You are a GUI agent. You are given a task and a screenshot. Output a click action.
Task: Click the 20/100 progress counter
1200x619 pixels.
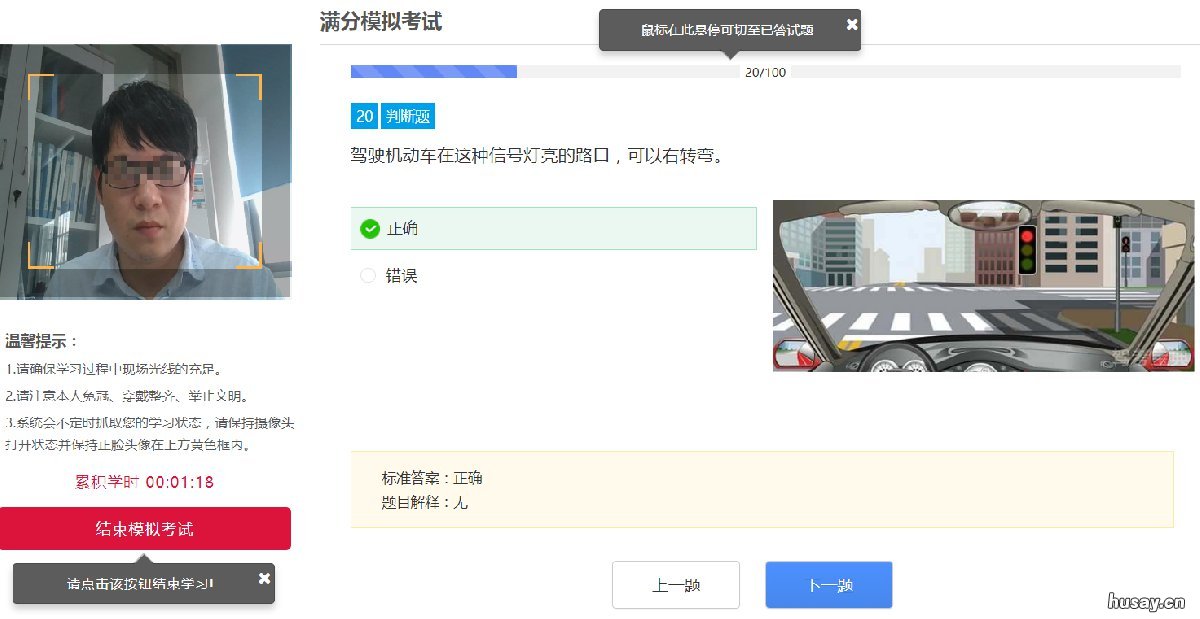pyautogui.click(x=763, y=71)
